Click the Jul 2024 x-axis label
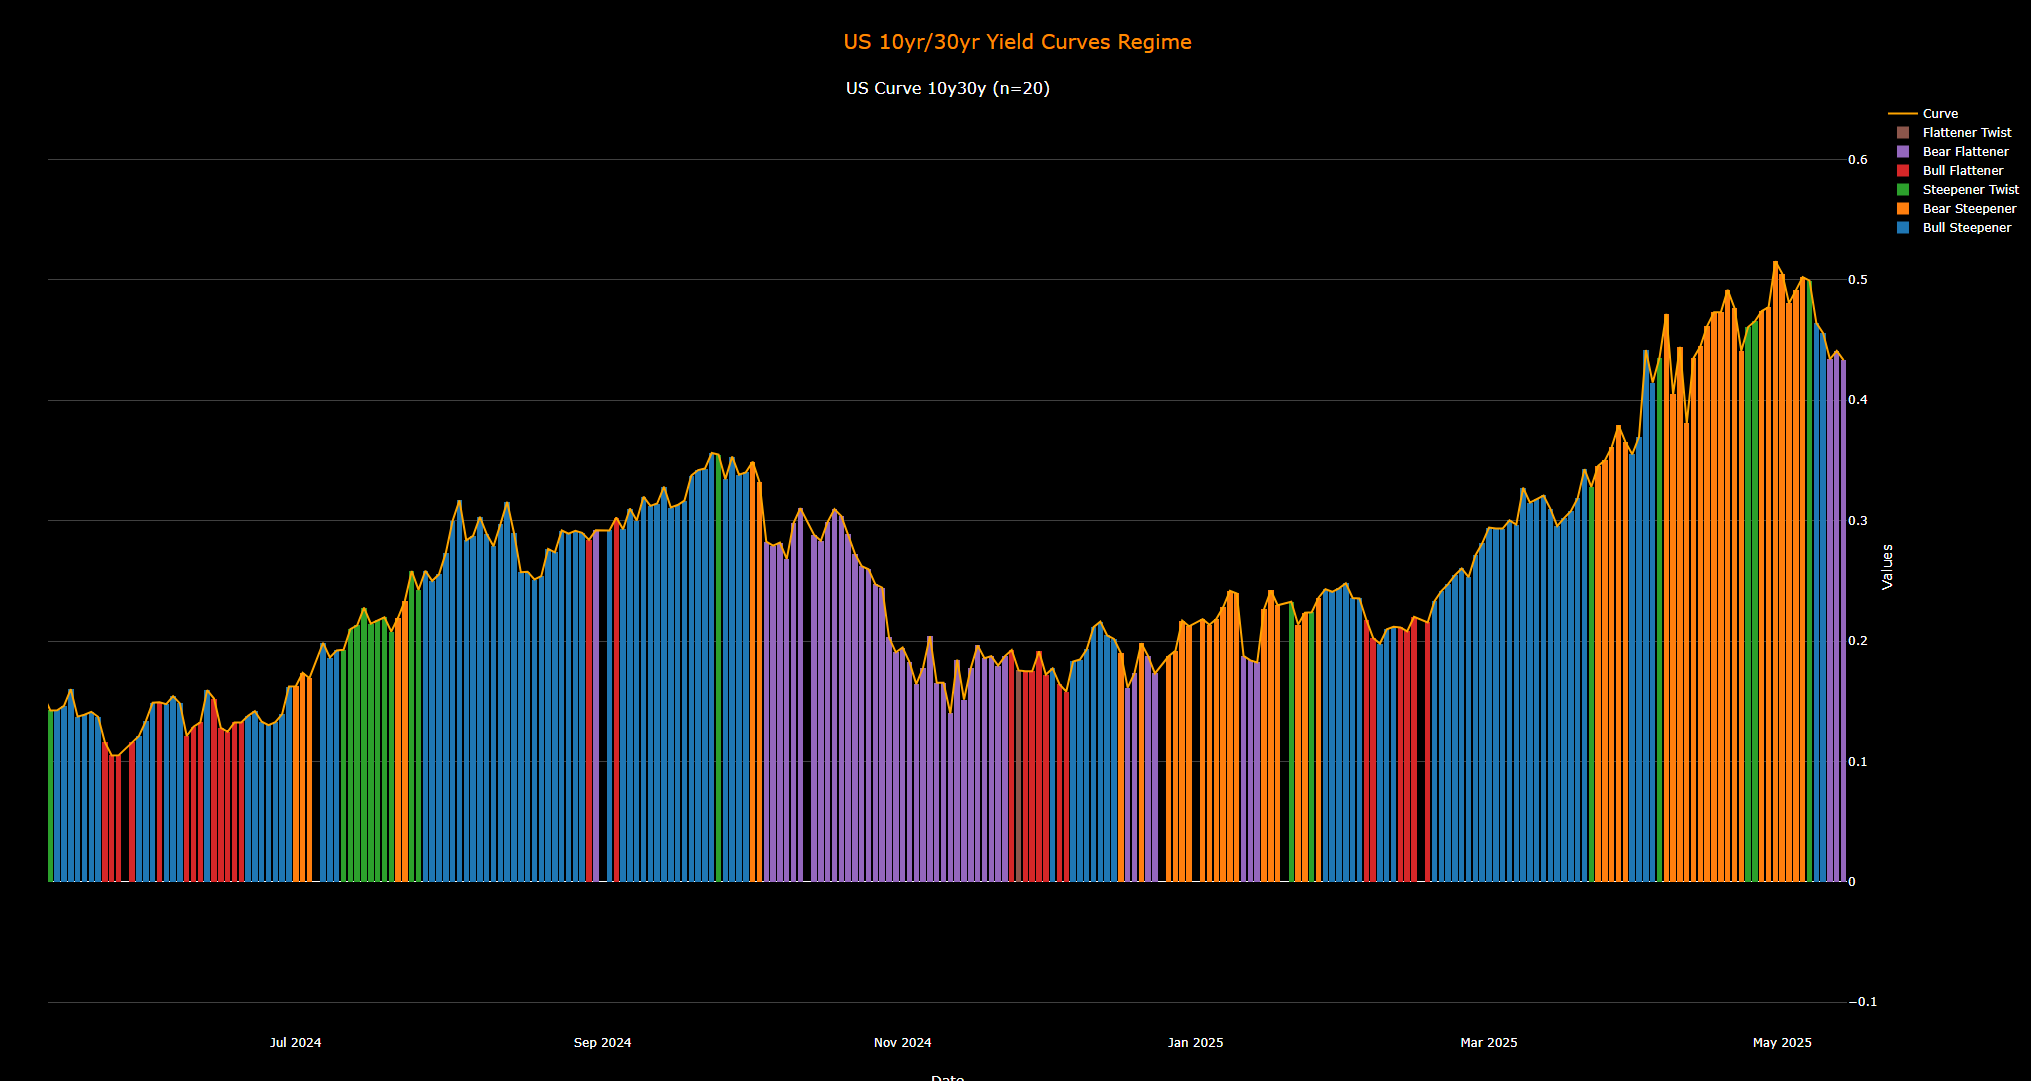 (x=295, y=1042)
